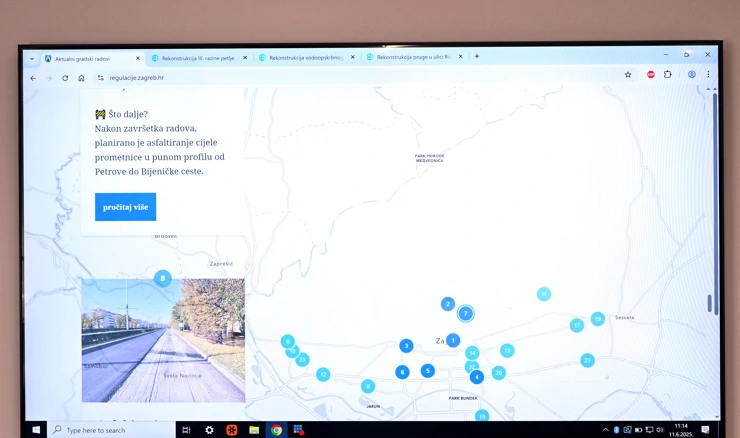740x438 pixels.
Task: Select map marker number 11
Action: point(544,294)
